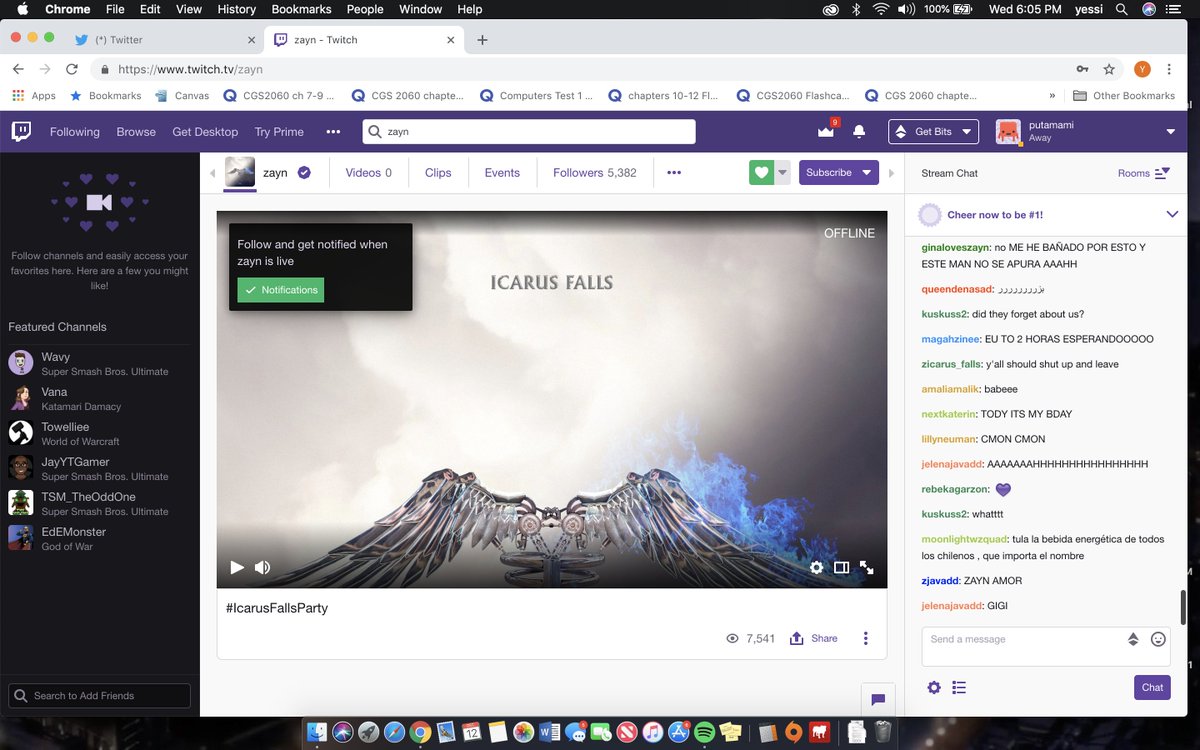Click the Bits icon in message box
1200x750 pixels.
[x=1133, y=639]
